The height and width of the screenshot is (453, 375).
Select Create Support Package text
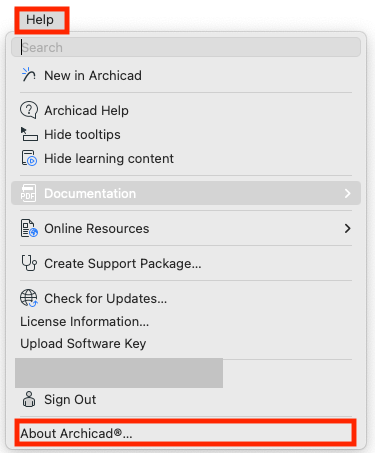click(x=123, y=264)
